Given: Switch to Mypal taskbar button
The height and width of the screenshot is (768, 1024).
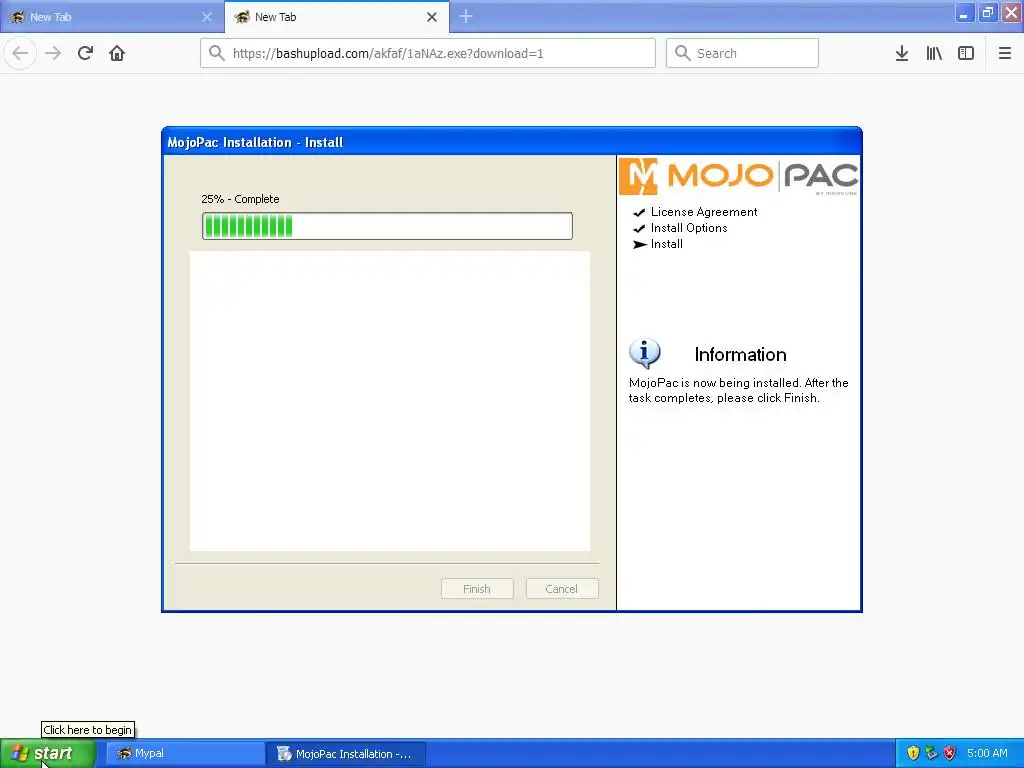Looking at the screenshot, I should pos(185,753).
